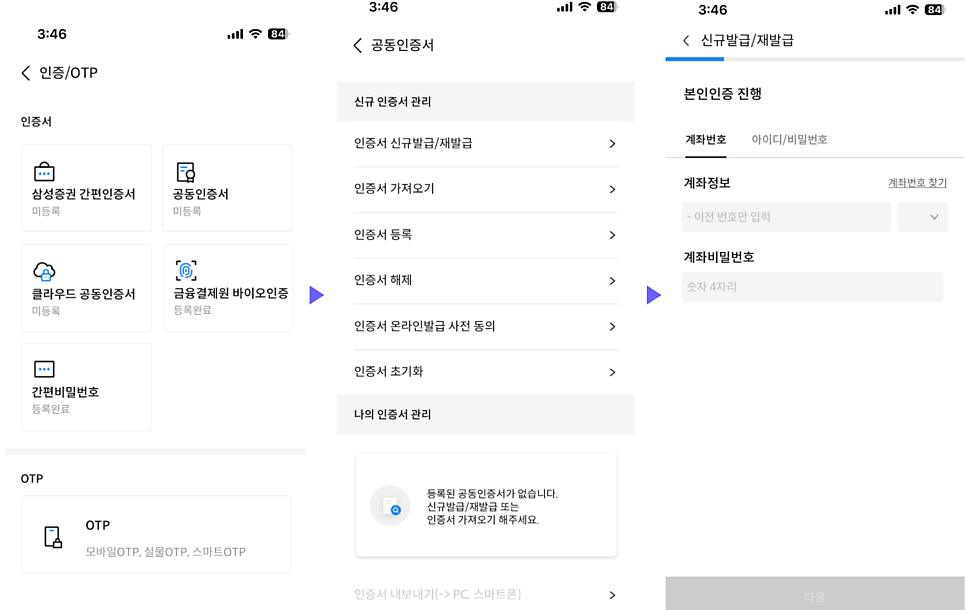This screenshot has width=966, height=610.
Task: Tap the grey 다음 button
Action: [x=815, y=595]
